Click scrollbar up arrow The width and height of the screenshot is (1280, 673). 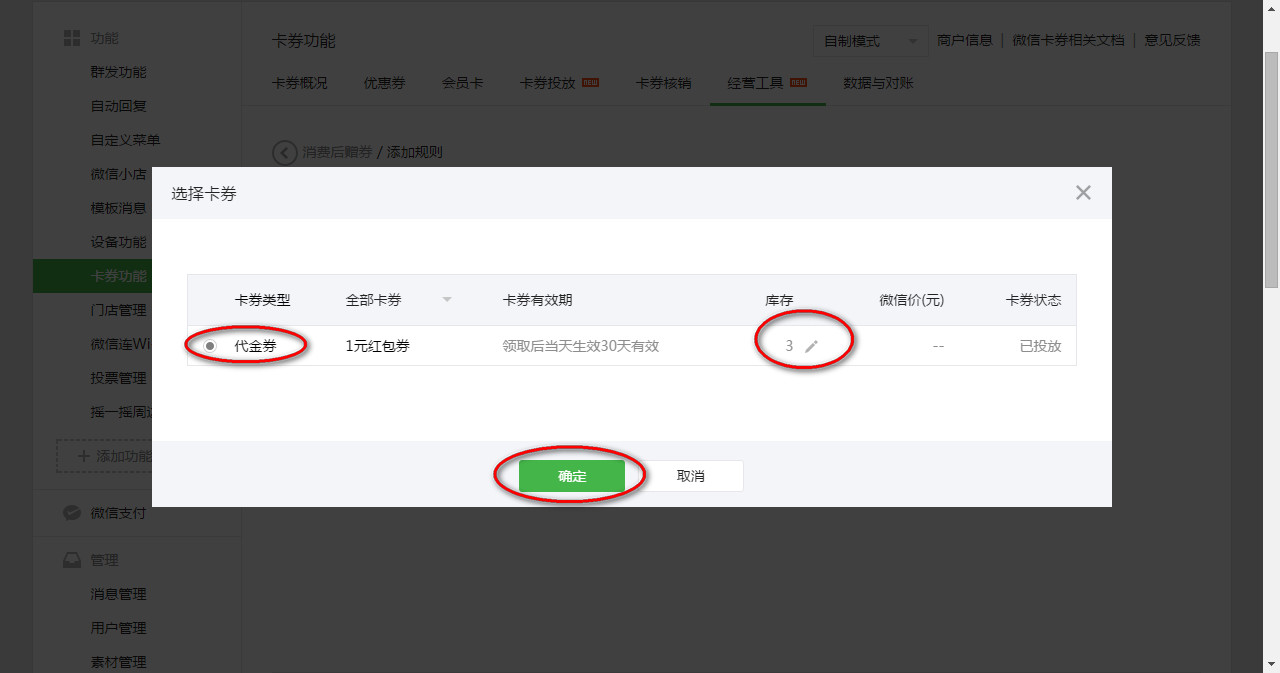point(1270,9)
